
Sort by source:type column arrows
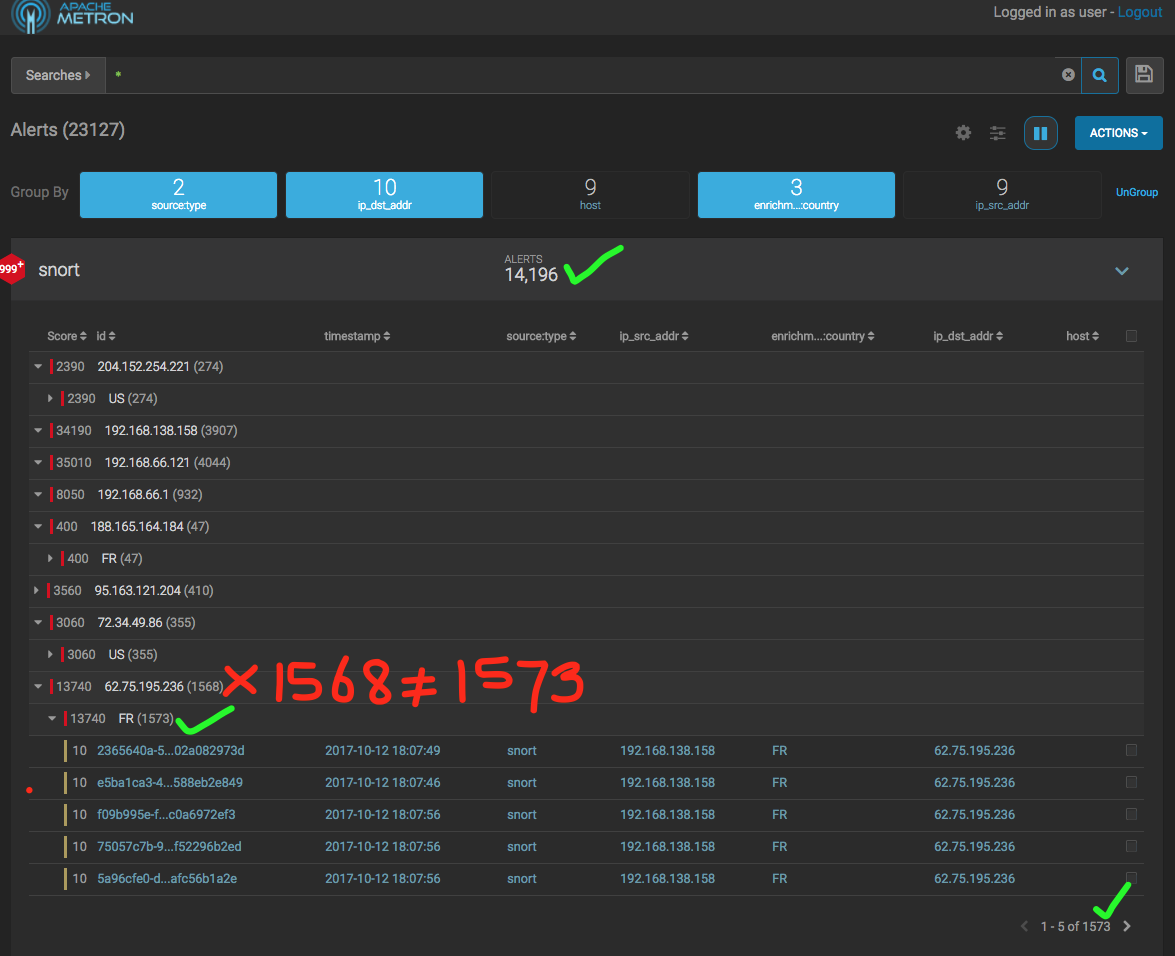(x=573, y=336)
